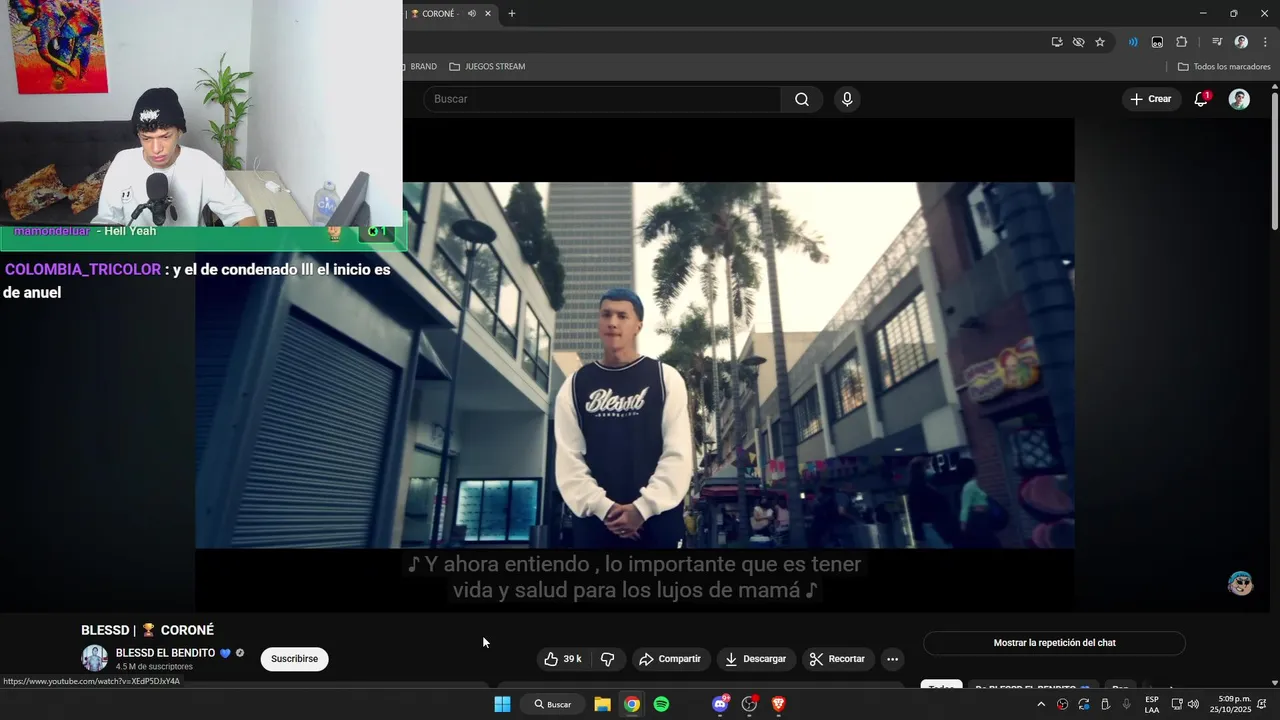
Task: Open Chrome three-dot menu
Action: pos(1265,42)
